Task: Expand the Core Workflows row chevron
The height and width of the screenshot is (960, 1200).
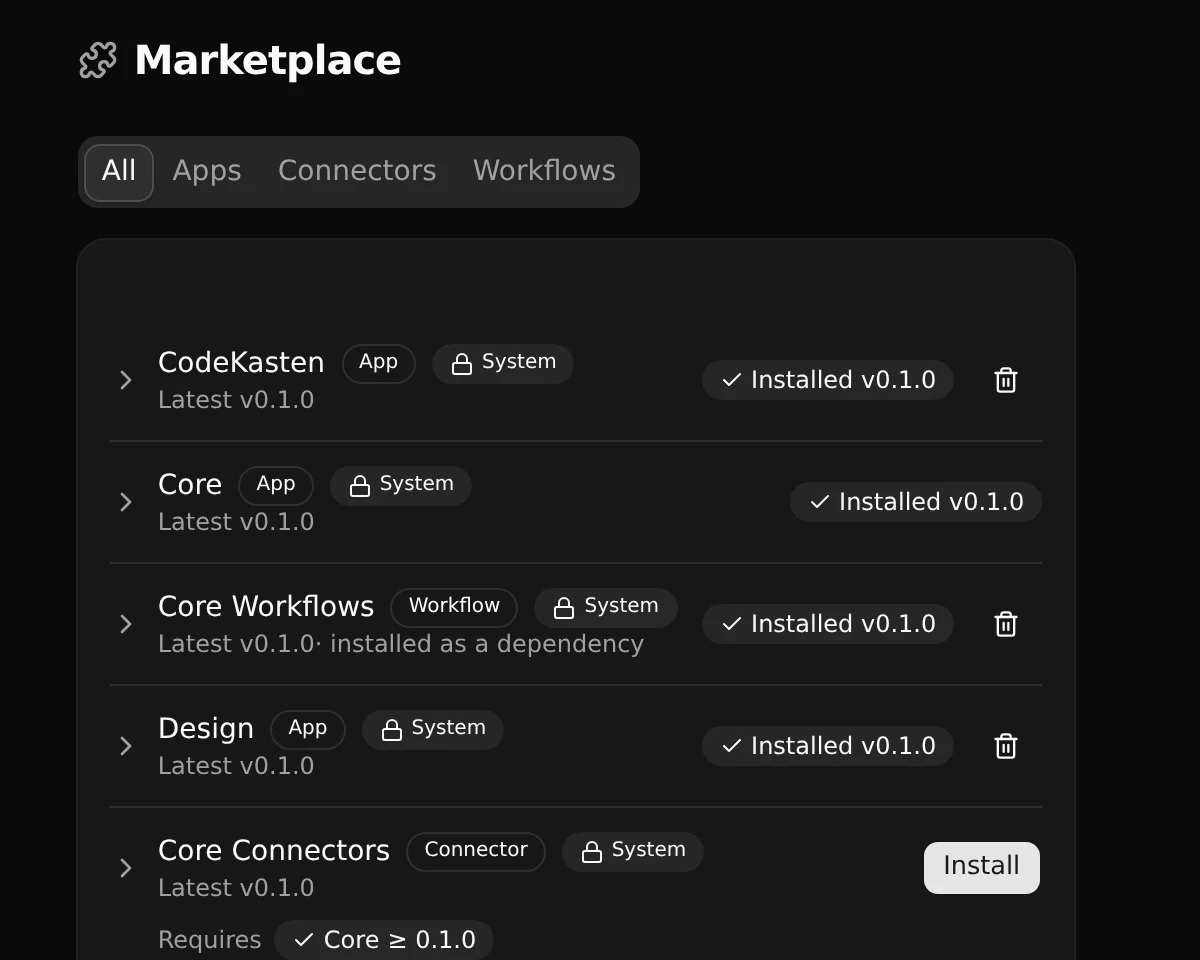Action: click(126, 624)
